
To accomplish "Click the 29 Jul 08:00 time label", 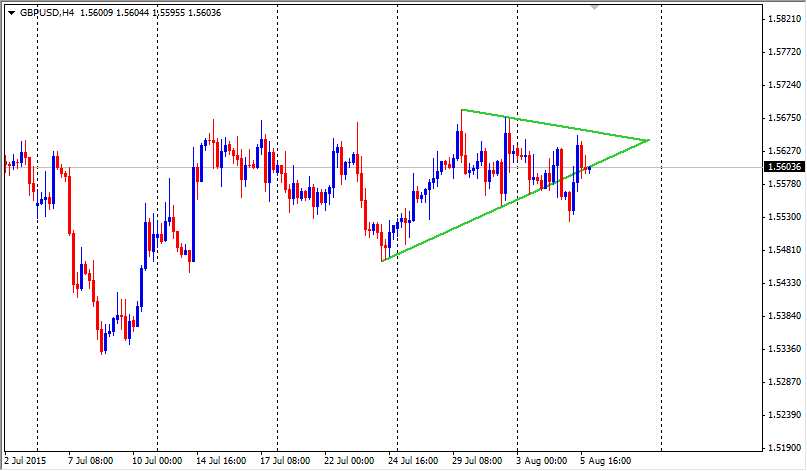I will click(477, 461).
